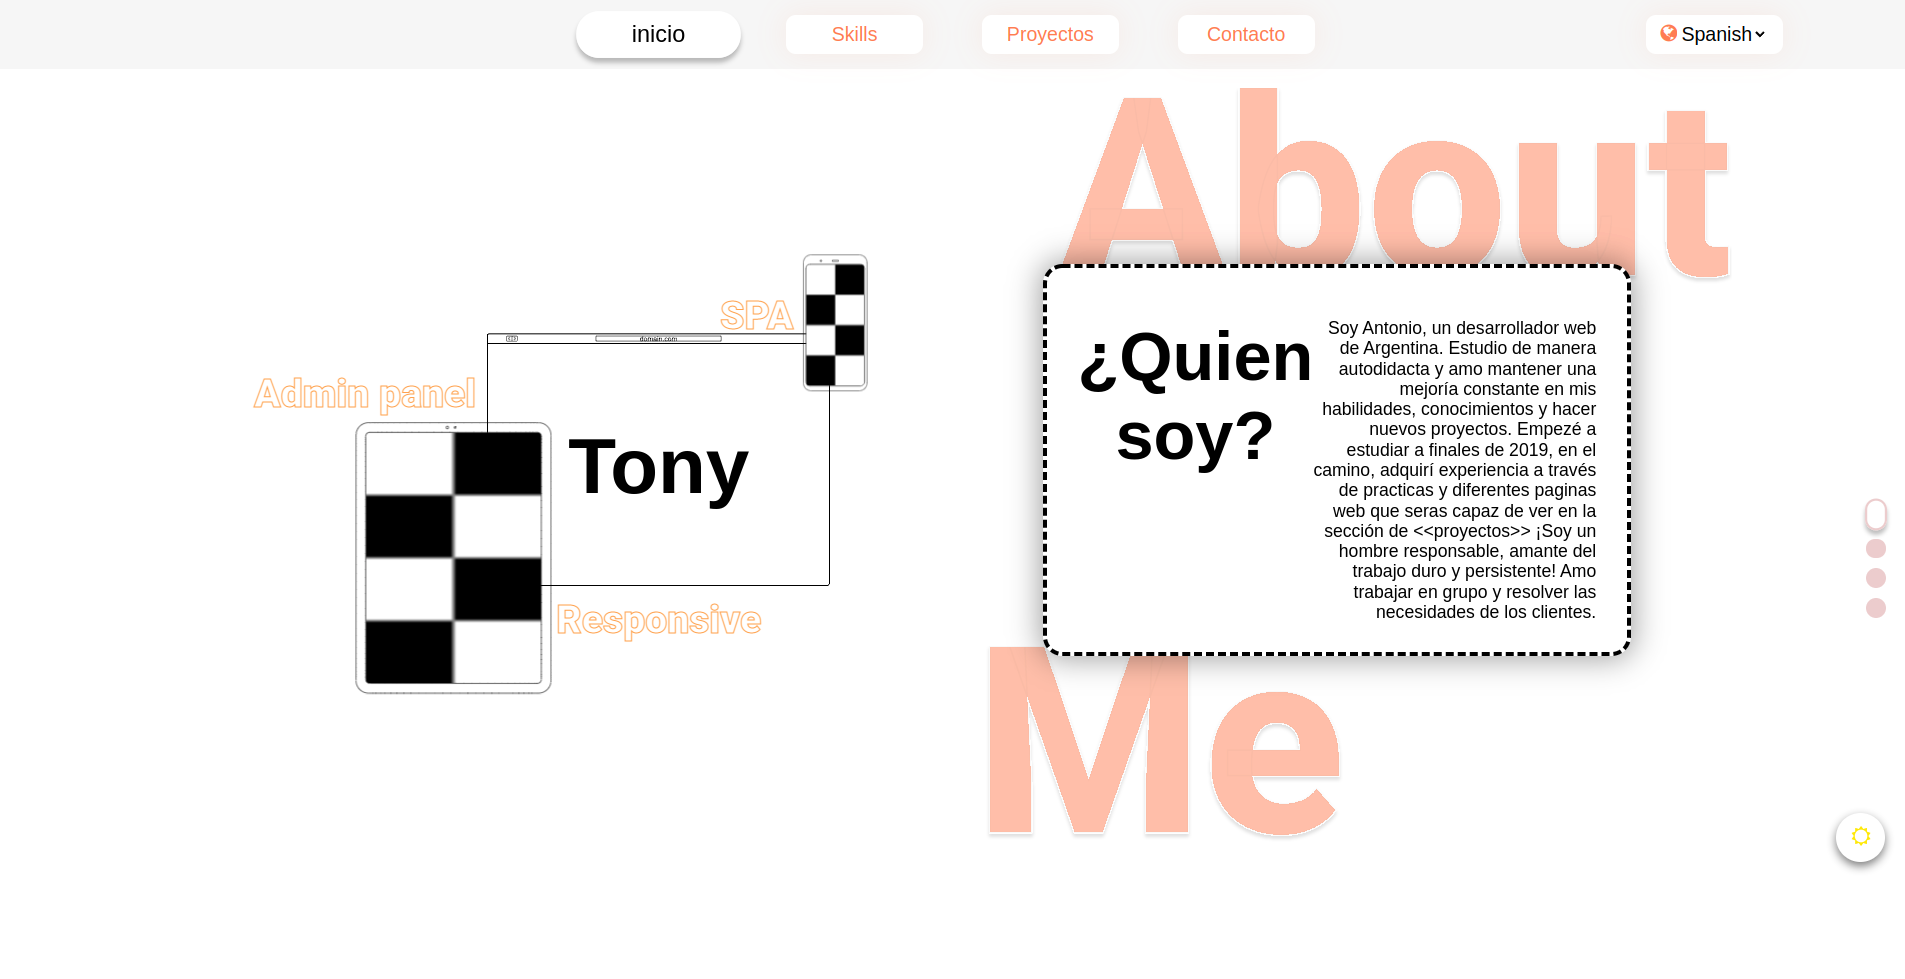The height and width of the screenshot is (979, 1905).
Task: Navigate to the Proyectos section
Action: click(x=1049, y=34)
